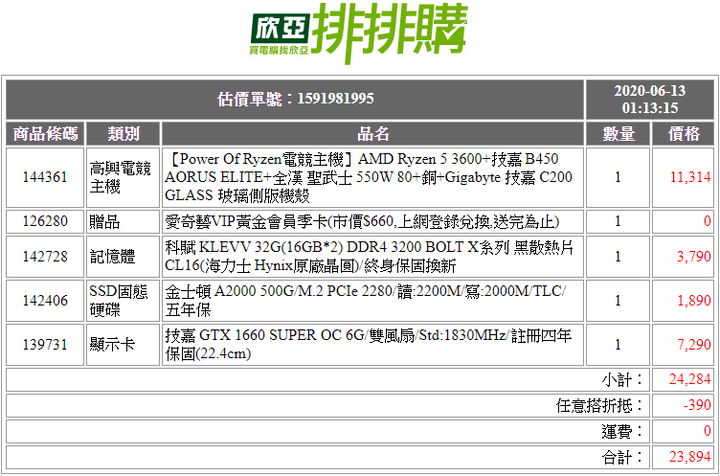Screen dimensions: 720x476
Task: Click quantity 1 in the 顯示卡 row
Action: click(618, 344)
